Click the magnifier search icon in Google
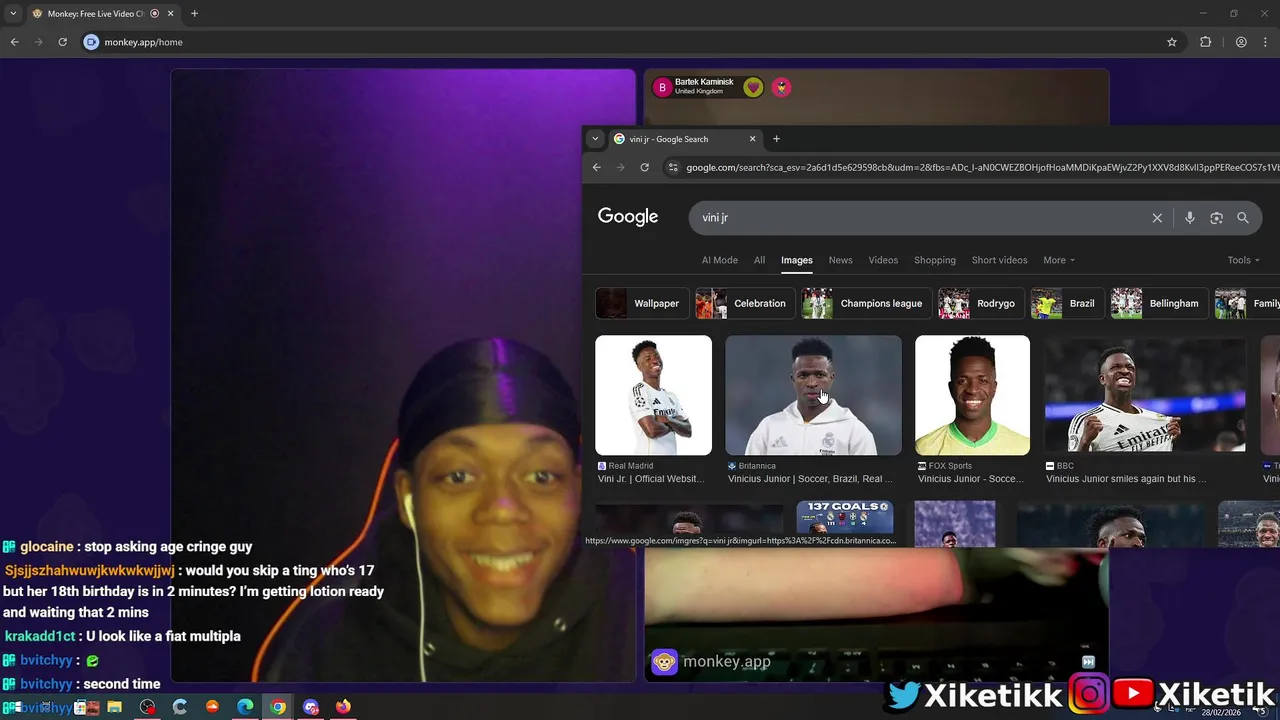This screenshot has height=720, width=1280. pyautogui.click(x=1243, y=218)
